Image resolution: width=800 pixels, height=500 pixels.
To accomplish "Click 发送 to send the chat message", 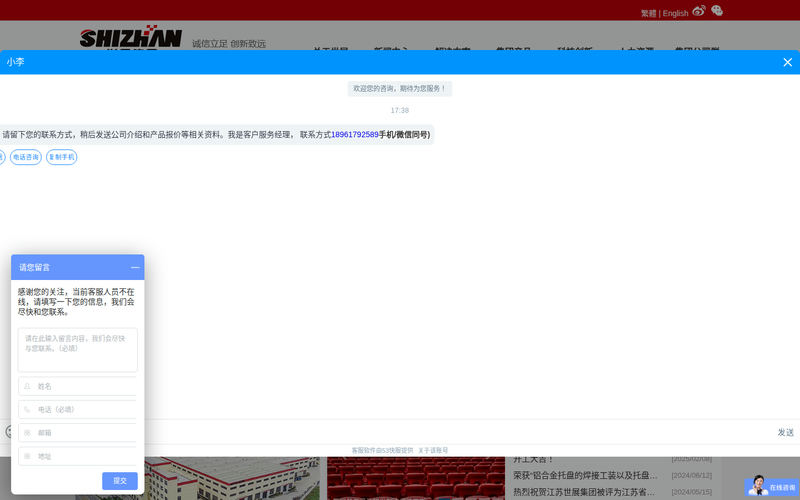I will click(785, 432).
